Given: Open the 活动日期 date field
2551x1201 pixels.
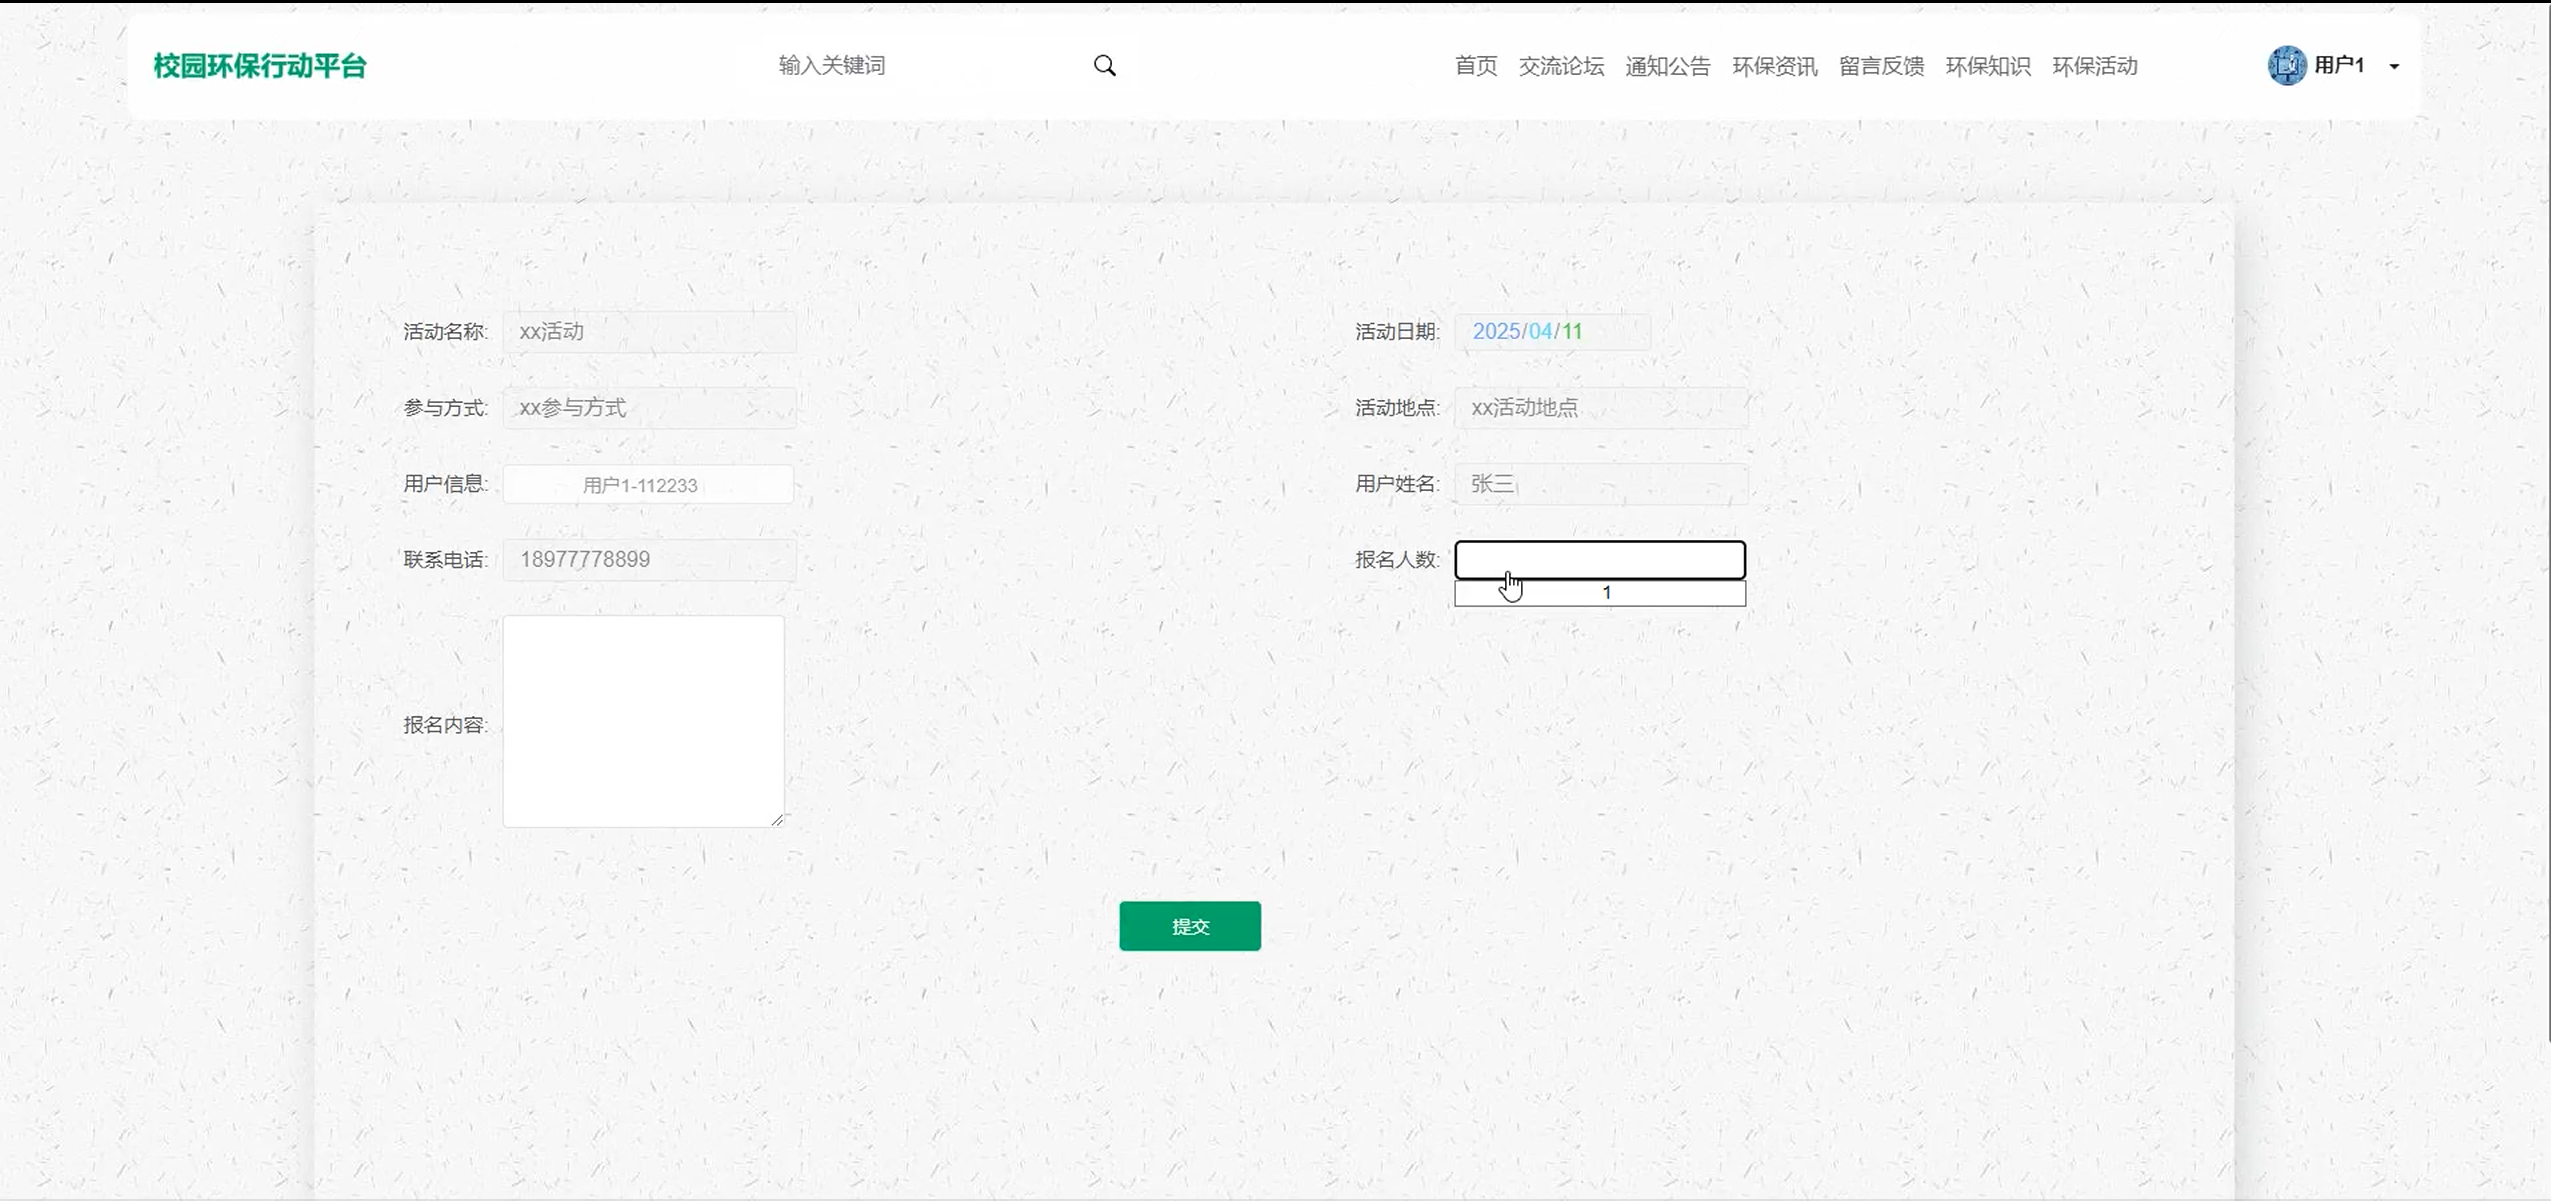Looking at the screenshot, I should tap(1551, 332).
